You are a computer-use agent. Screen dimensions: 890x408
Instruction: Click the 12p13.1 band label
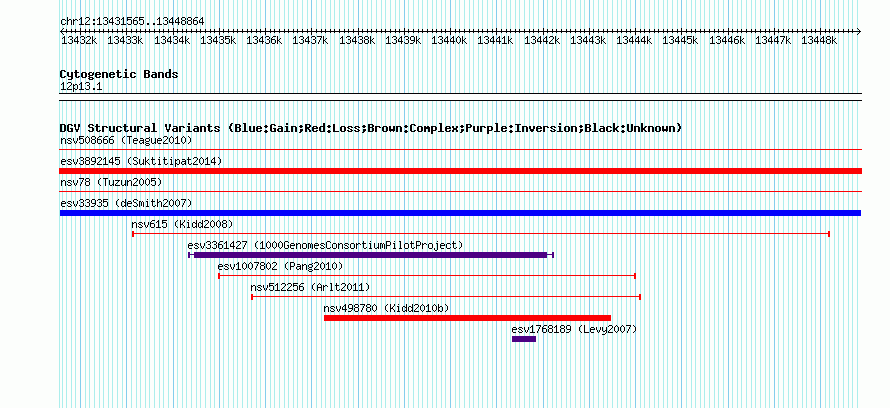(x=81, y=87)
